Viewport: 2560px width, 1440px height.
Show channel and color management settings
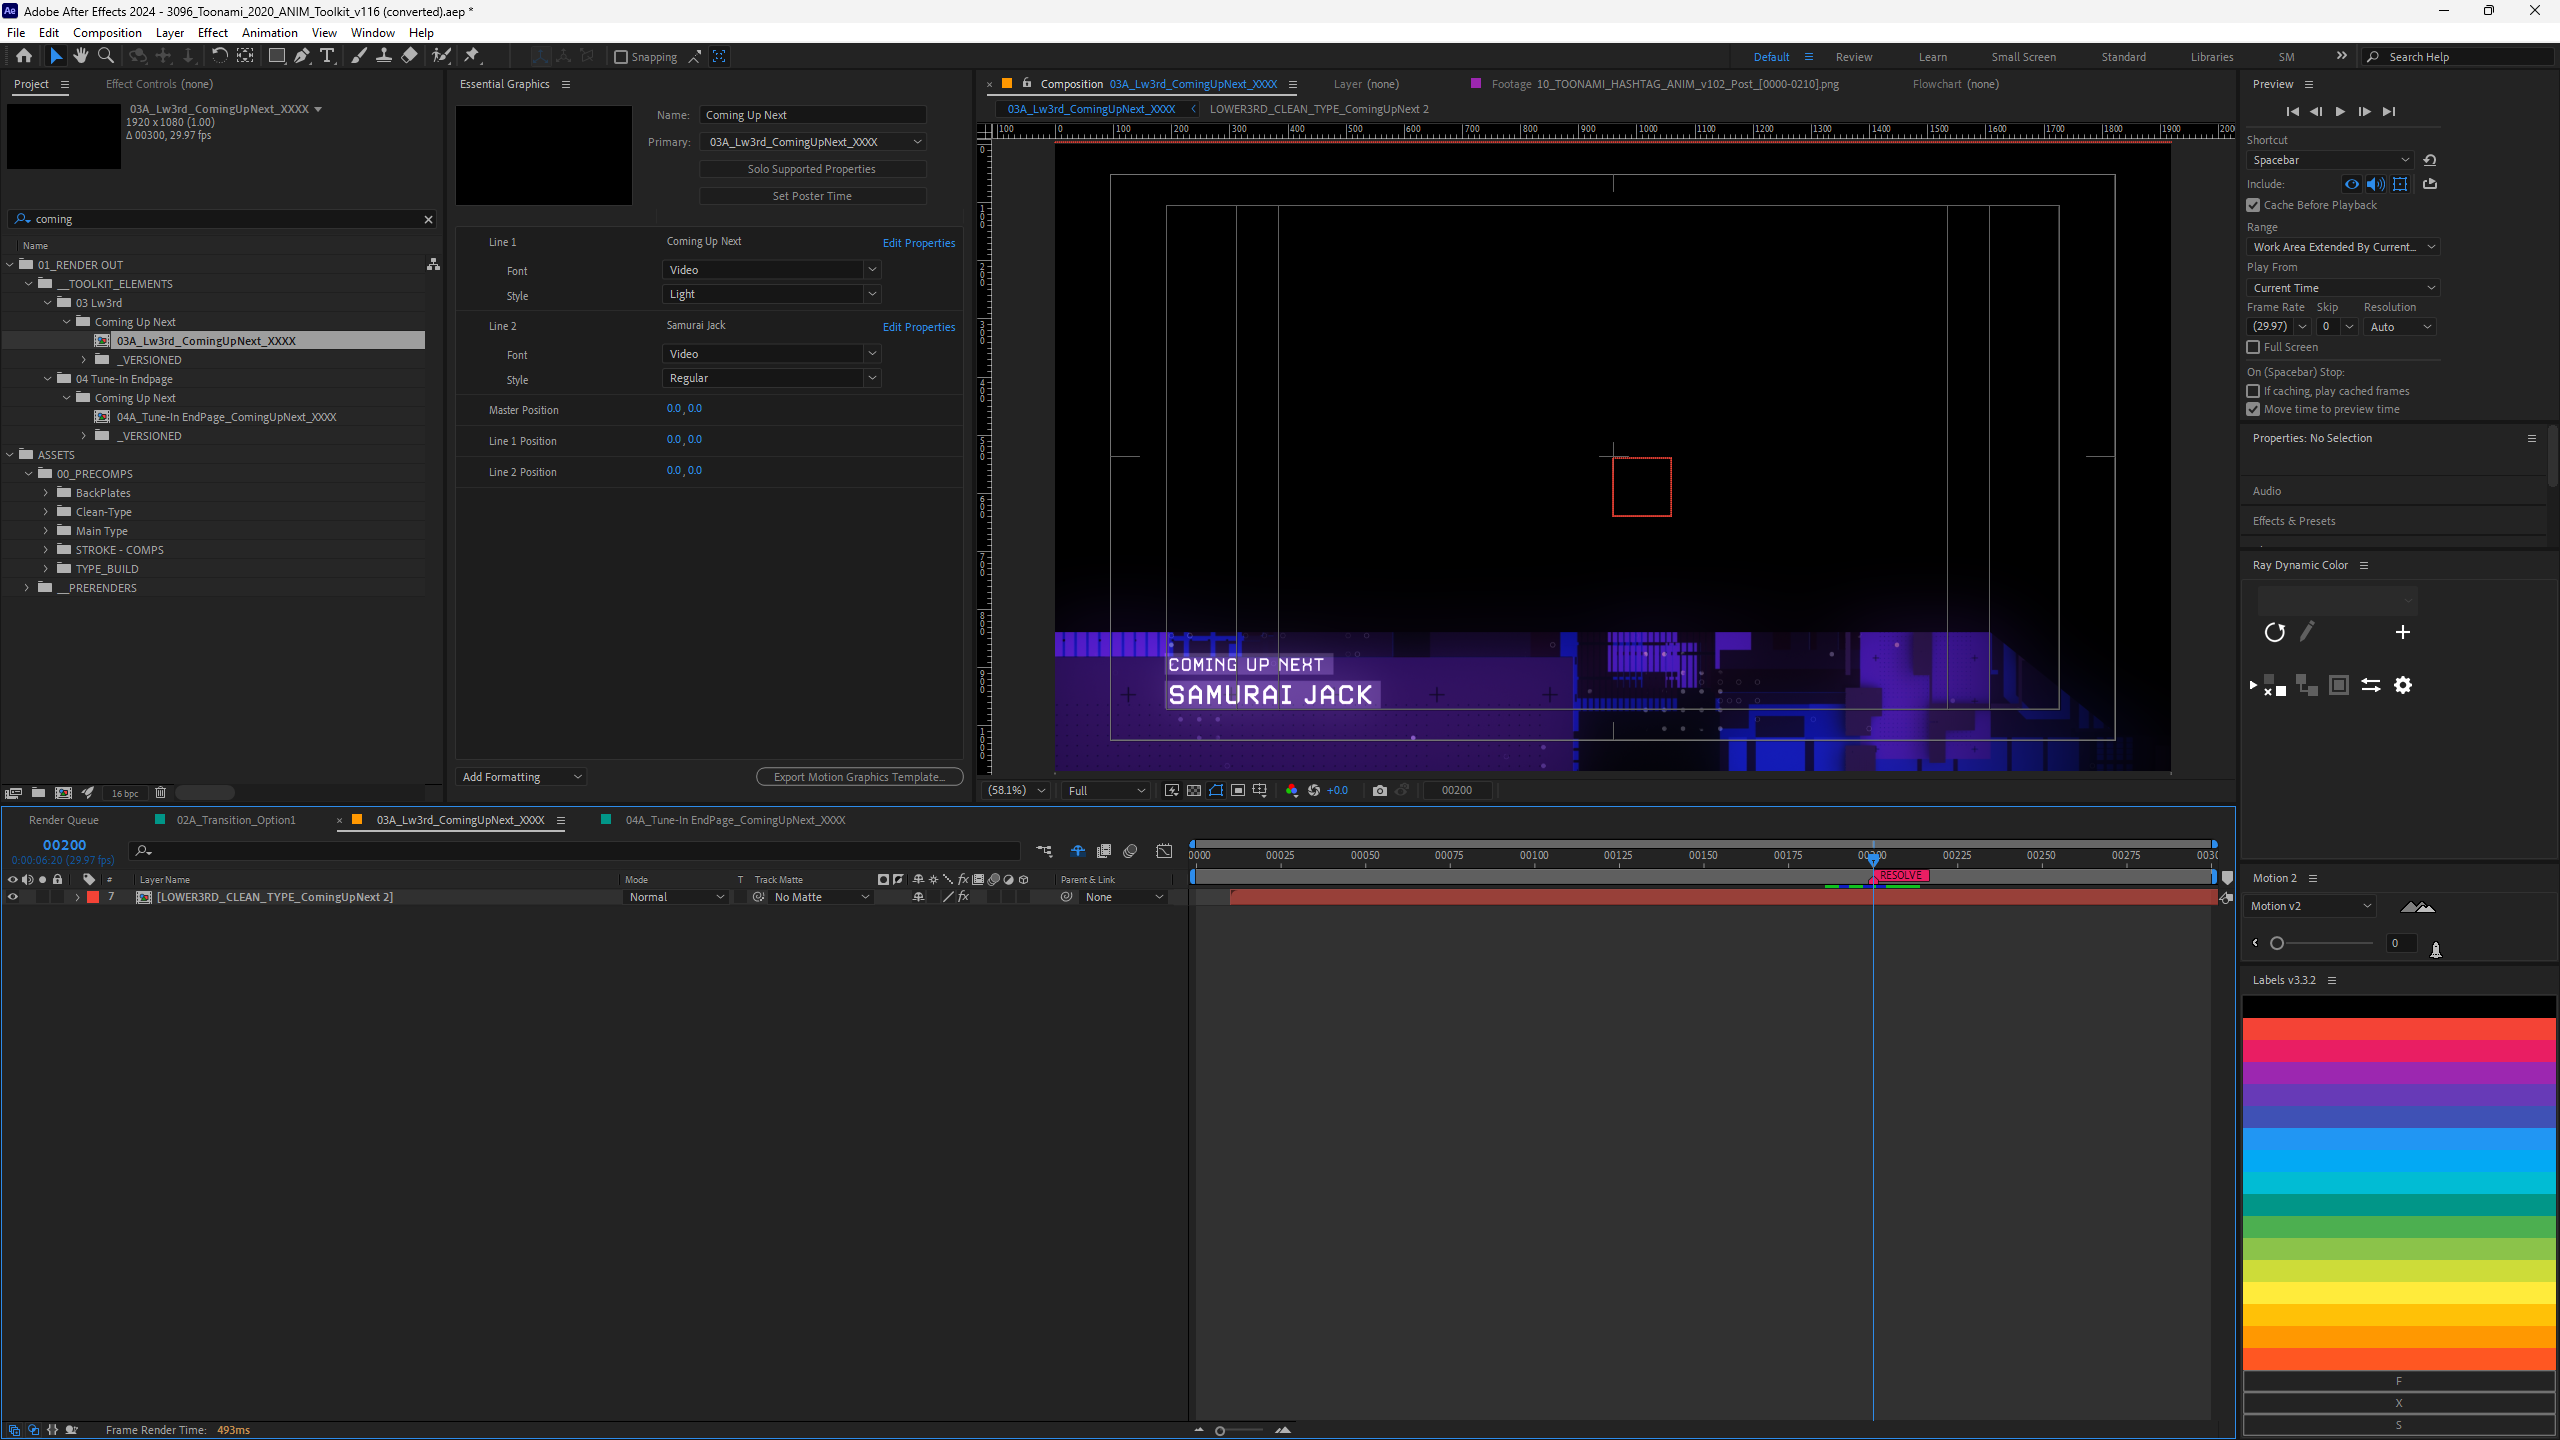pyautogui.click(x=1292, y=790)
